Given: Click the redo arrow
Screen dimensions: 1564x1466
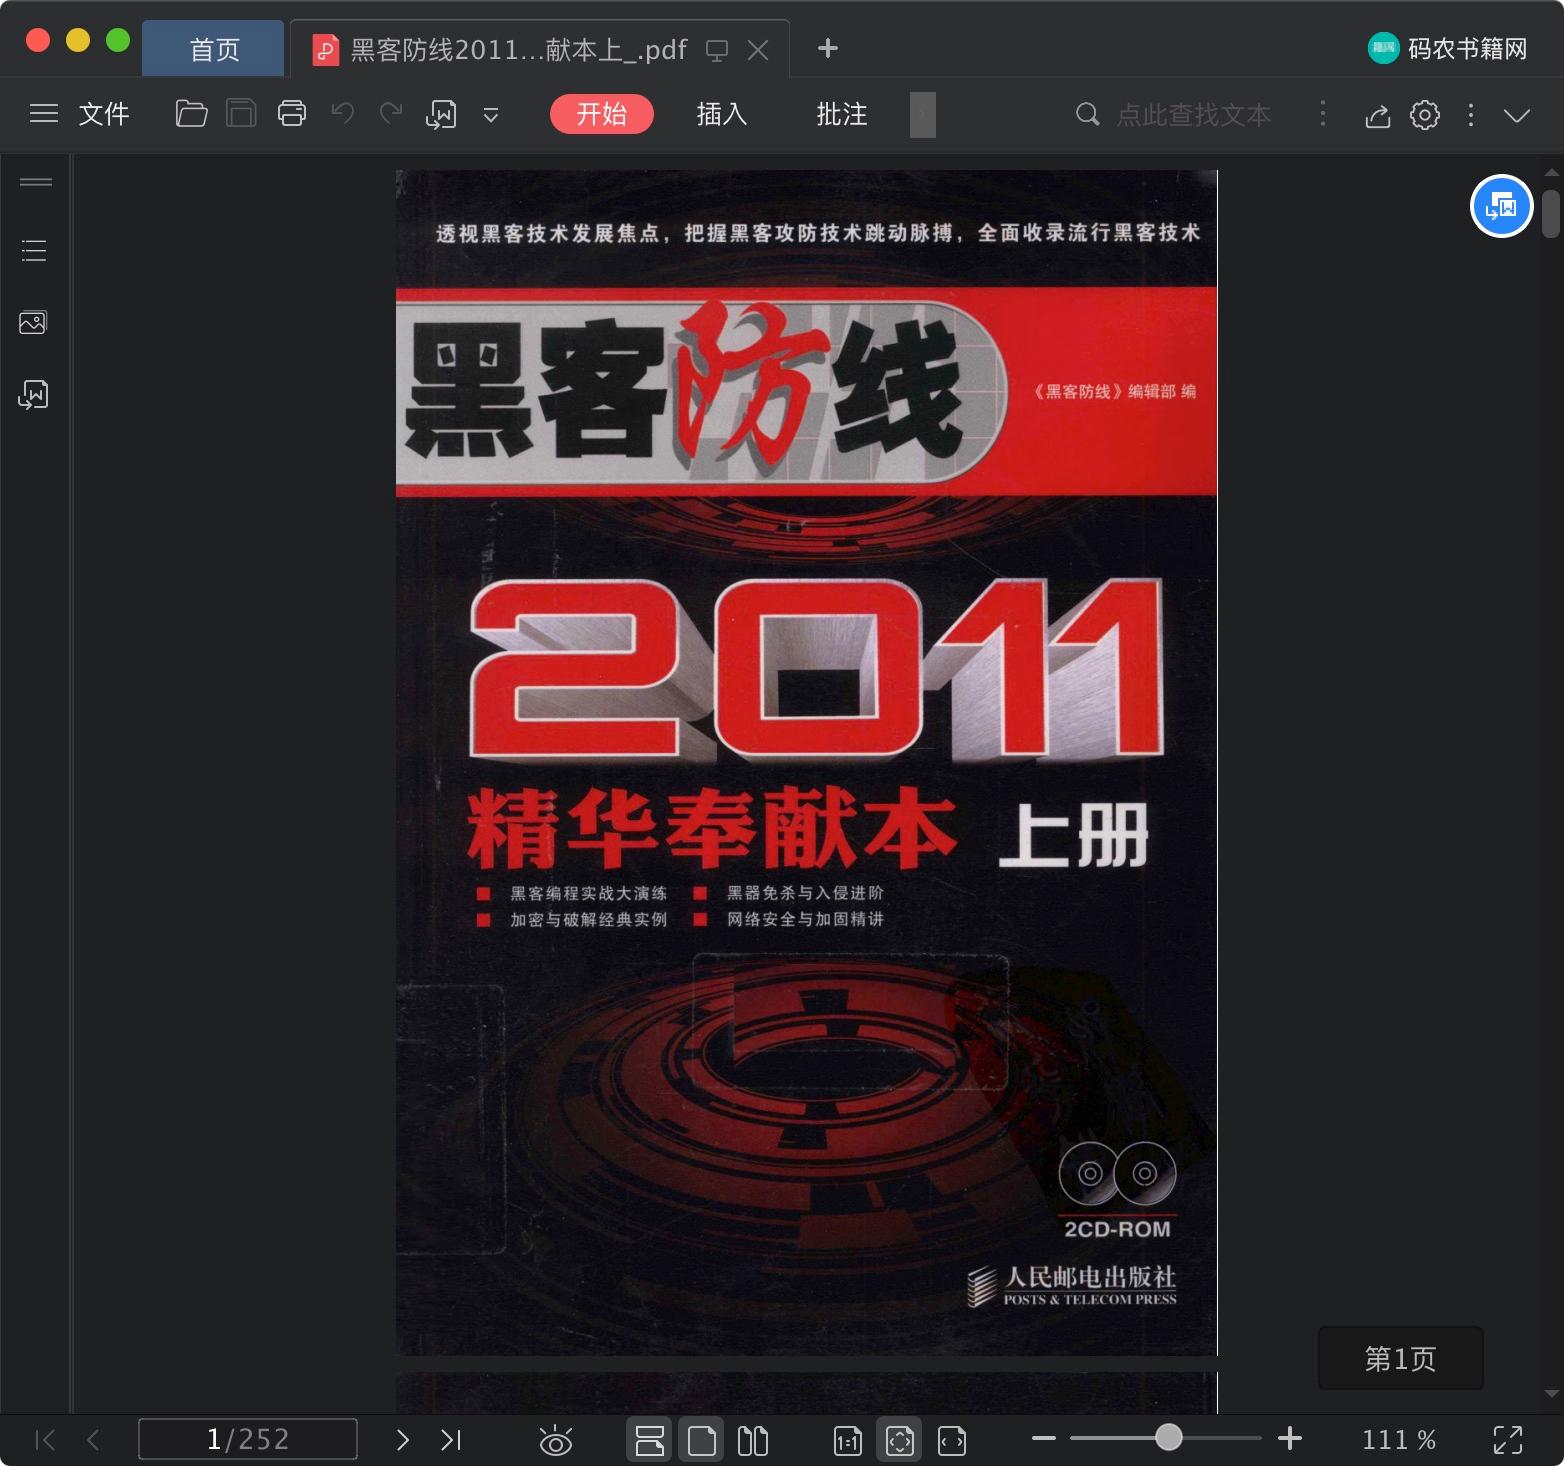Looking at the screenshot, I should [x=391, y=113].
